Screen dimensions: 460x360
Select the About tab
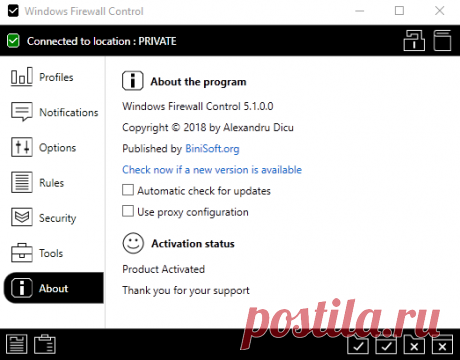click(53, 288)
